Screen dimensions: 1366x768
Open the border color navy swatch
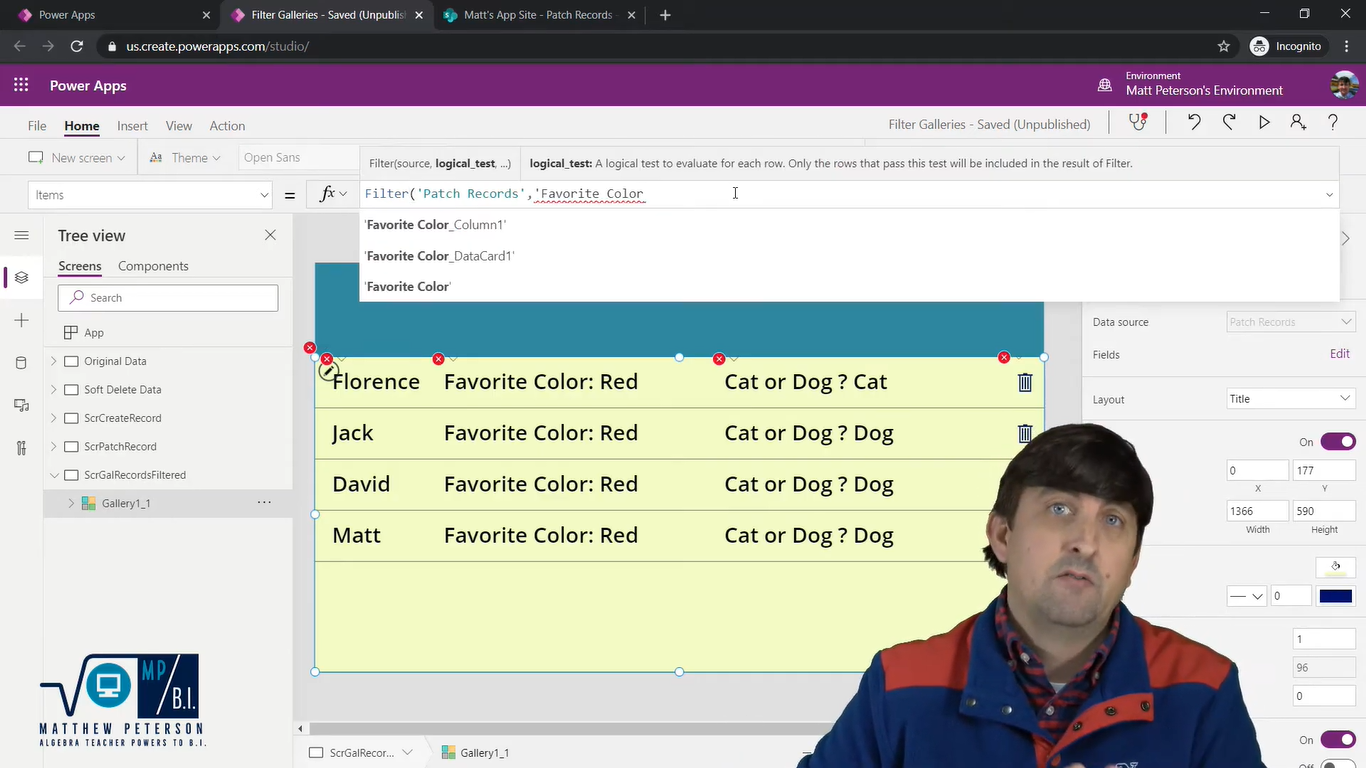click(1336, 596)
